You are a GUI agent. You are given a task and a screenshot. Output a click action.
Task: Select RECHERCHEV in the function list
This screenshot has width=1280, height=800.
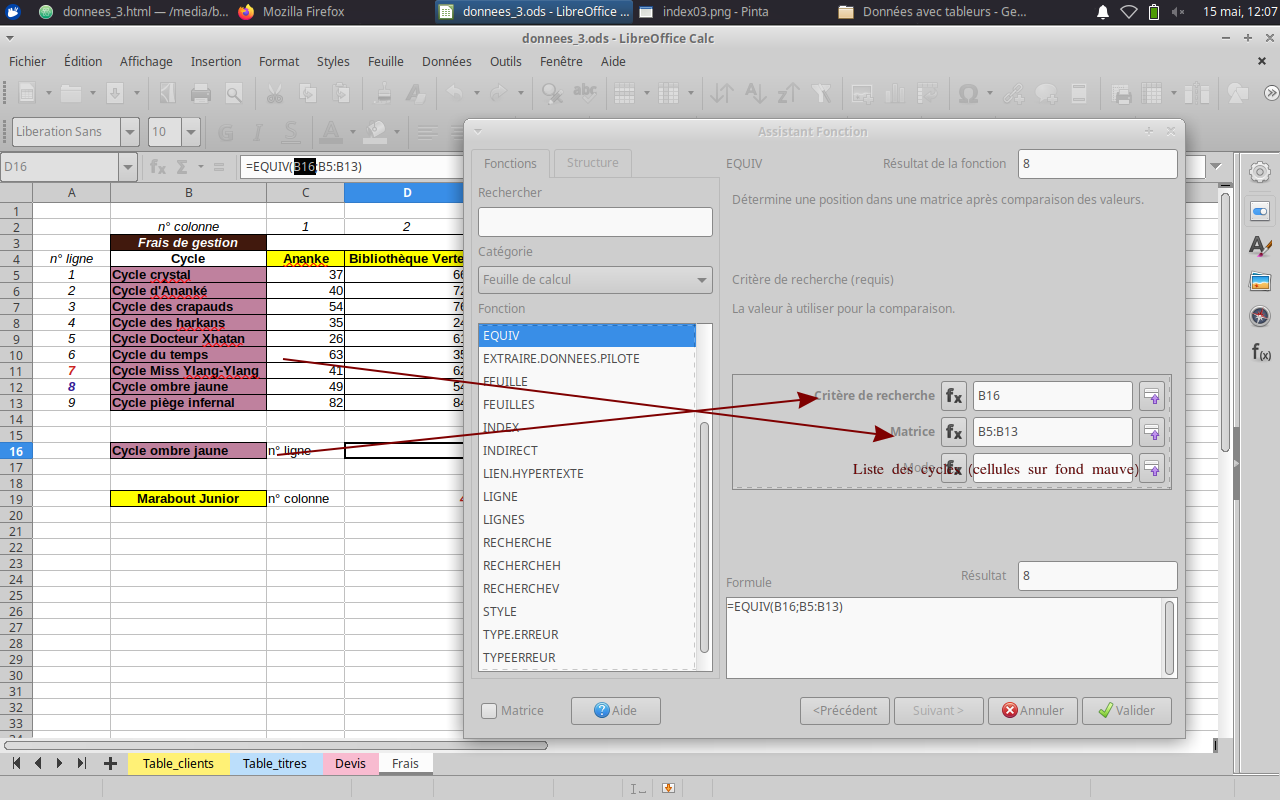coord(520,589)
